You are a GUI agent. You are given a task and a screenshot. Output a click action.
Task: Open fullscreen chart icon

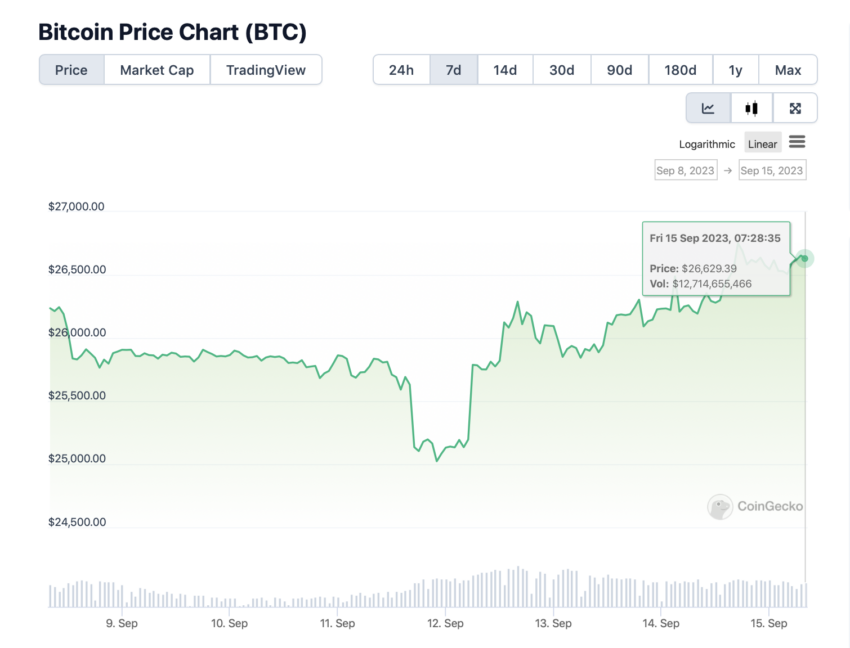[795, 108]
